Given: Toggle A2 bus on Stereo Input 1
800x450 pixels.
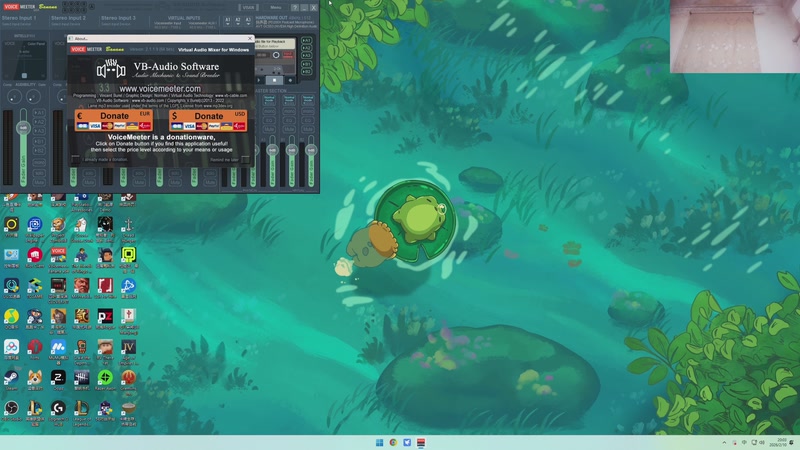Looking at the screenshot, I should 39,122.
